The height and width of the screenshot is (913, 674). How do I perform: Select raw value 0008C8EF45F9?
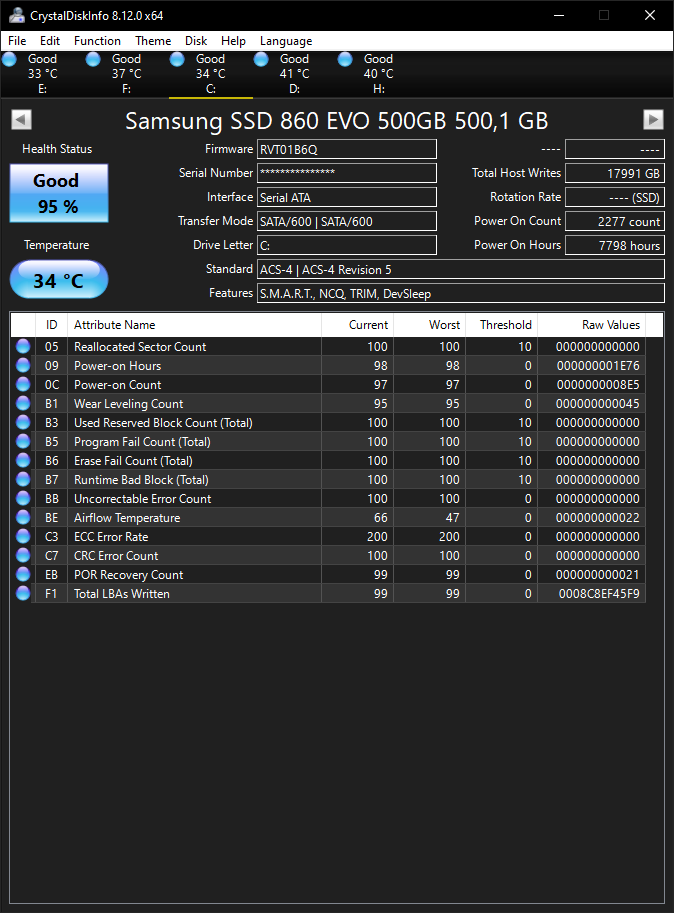point(599,594)
